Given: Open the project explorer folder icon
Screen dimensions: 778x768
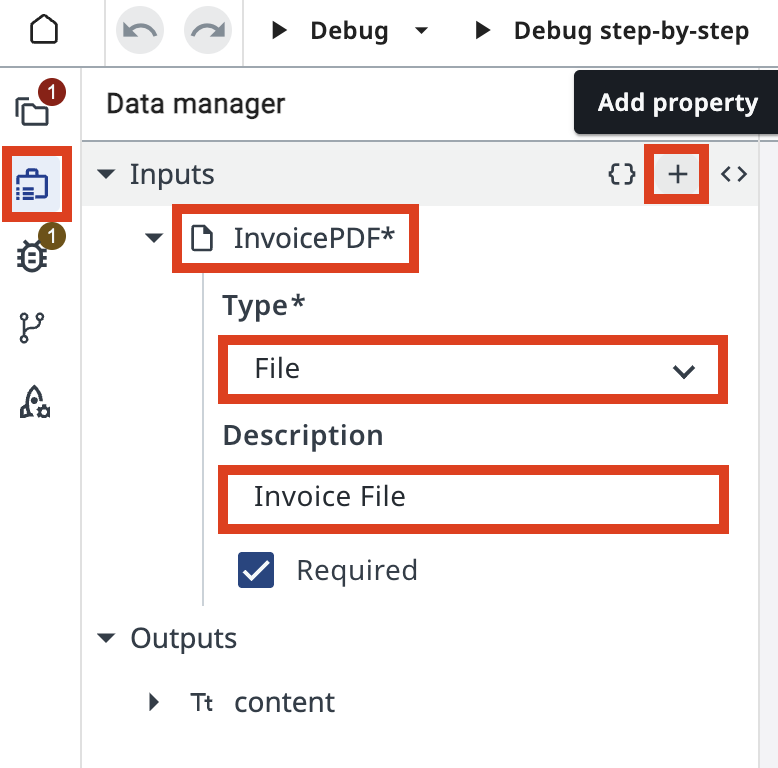Looking at the screenshot, I should 32,110.
